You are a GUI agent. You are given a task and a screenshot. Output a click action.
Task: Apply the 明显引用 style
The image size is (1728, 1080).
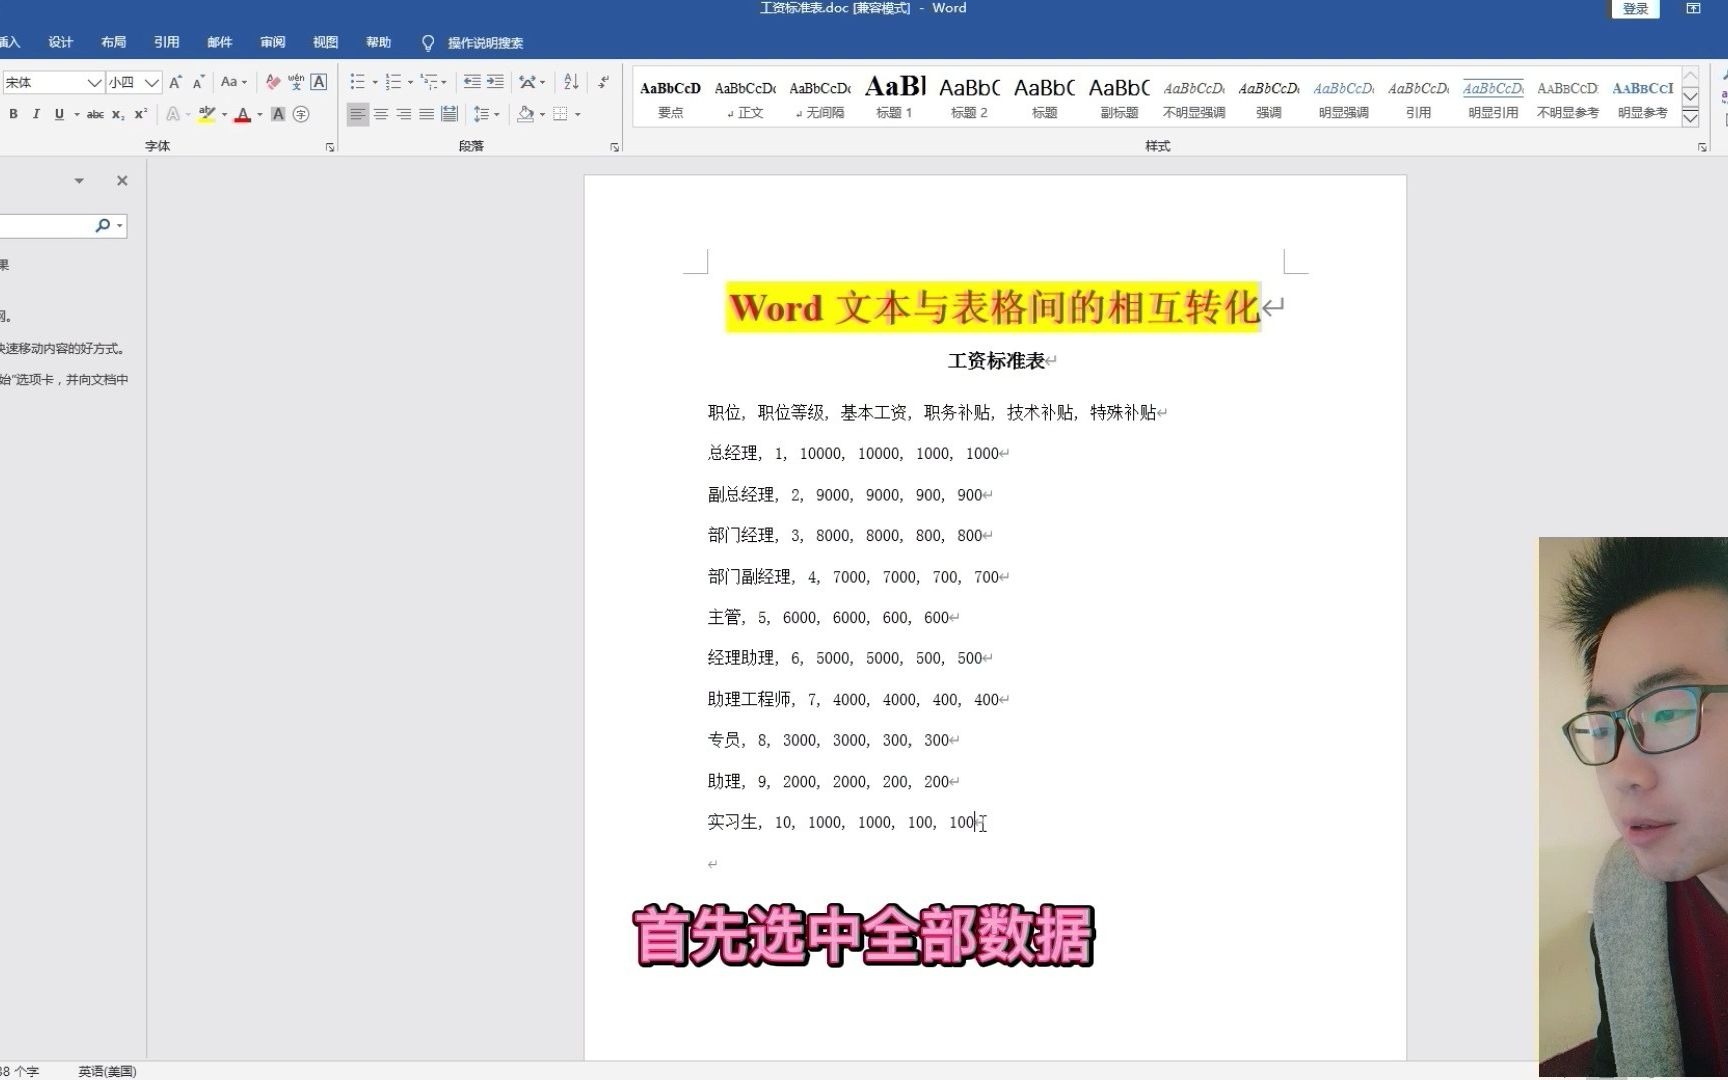(1493, 97)
